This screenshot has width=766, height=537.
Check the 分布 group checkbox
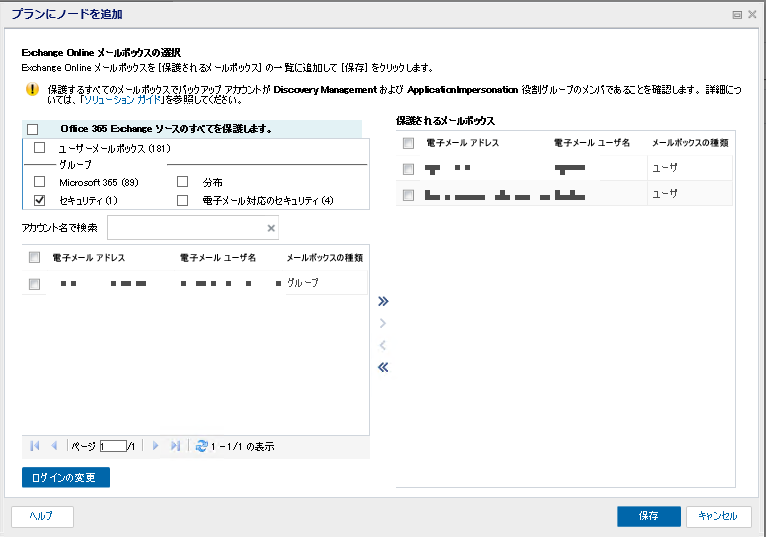[x=183, y=182]
